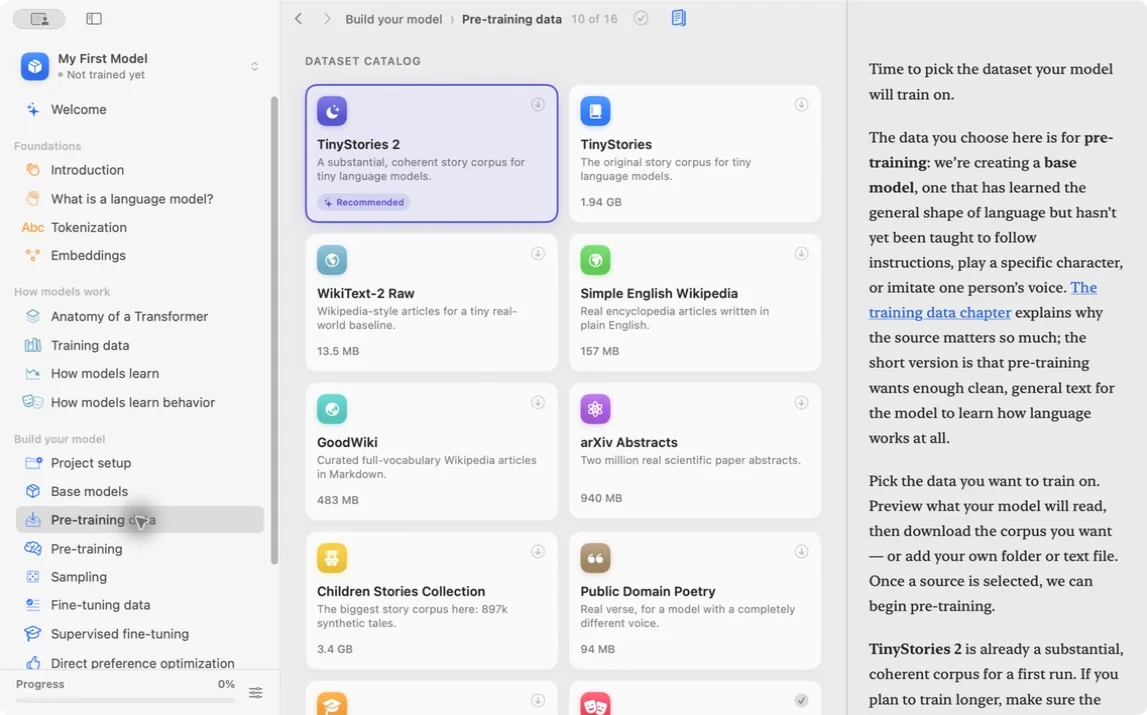Click the My First Model cube icon
Viewport: 1147px width, 715px height.
coord(34,66)
